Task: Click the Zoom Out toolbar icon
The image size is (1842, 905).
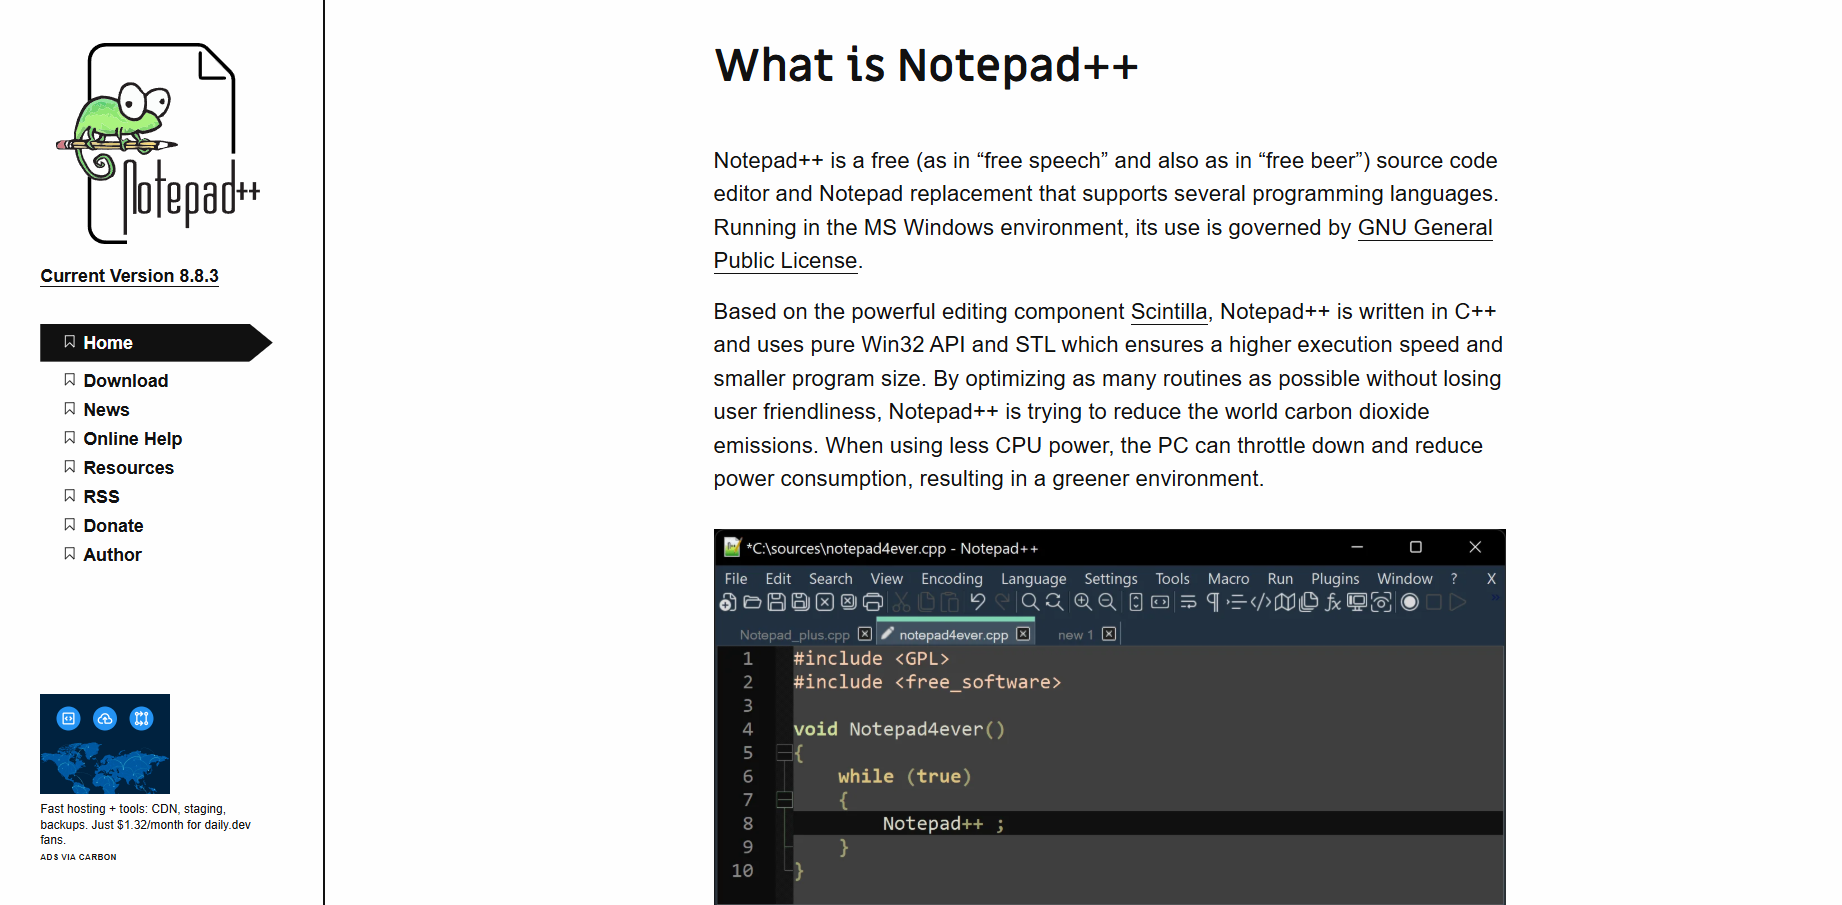Action: pos(1107,602)
